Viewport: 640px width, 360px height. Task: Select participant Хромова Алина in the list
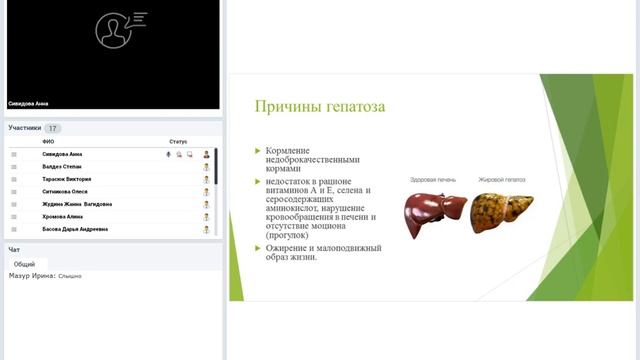[x=62, y=217]
